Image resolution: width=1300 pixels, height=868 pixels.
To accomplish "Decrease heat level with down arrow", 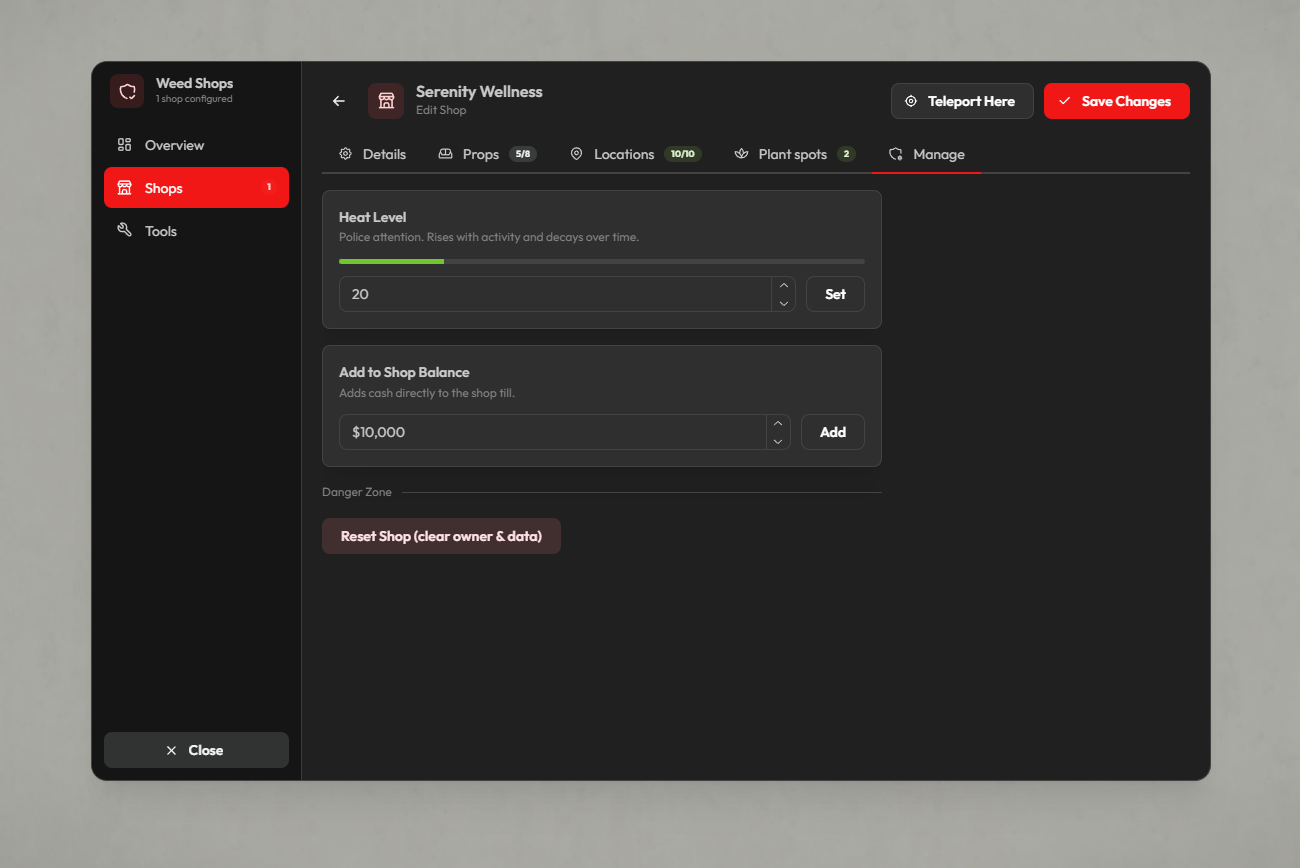I will pos(784,303).
